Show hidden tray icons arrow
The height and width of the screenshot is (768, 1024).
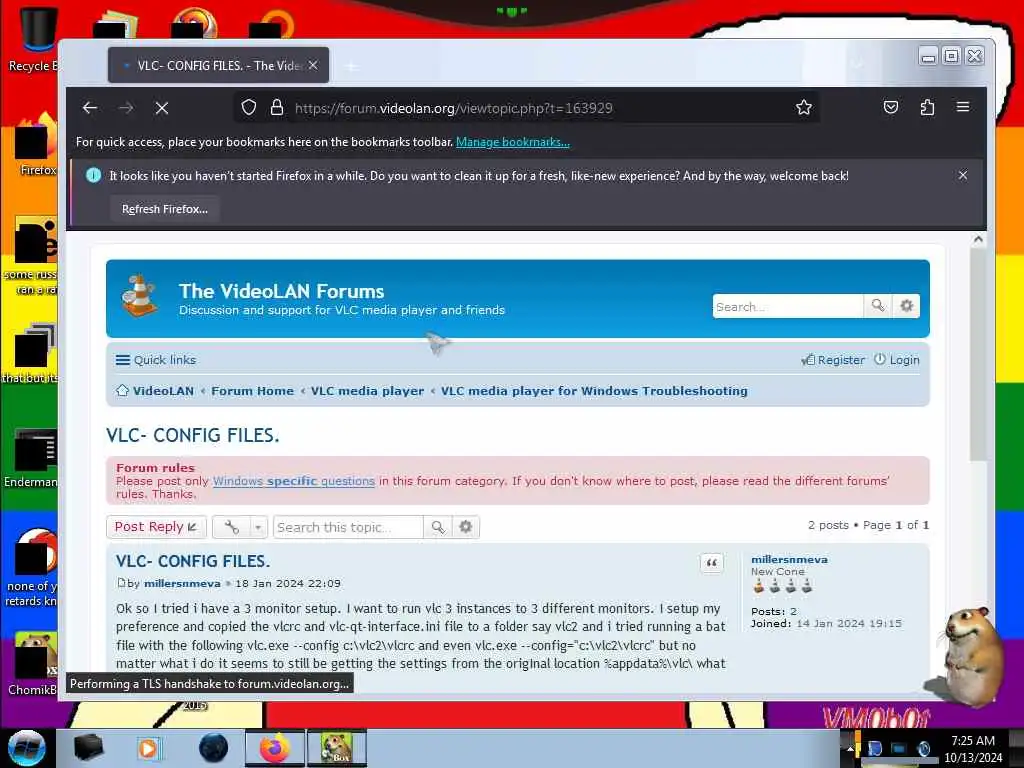tap(850, 749)
